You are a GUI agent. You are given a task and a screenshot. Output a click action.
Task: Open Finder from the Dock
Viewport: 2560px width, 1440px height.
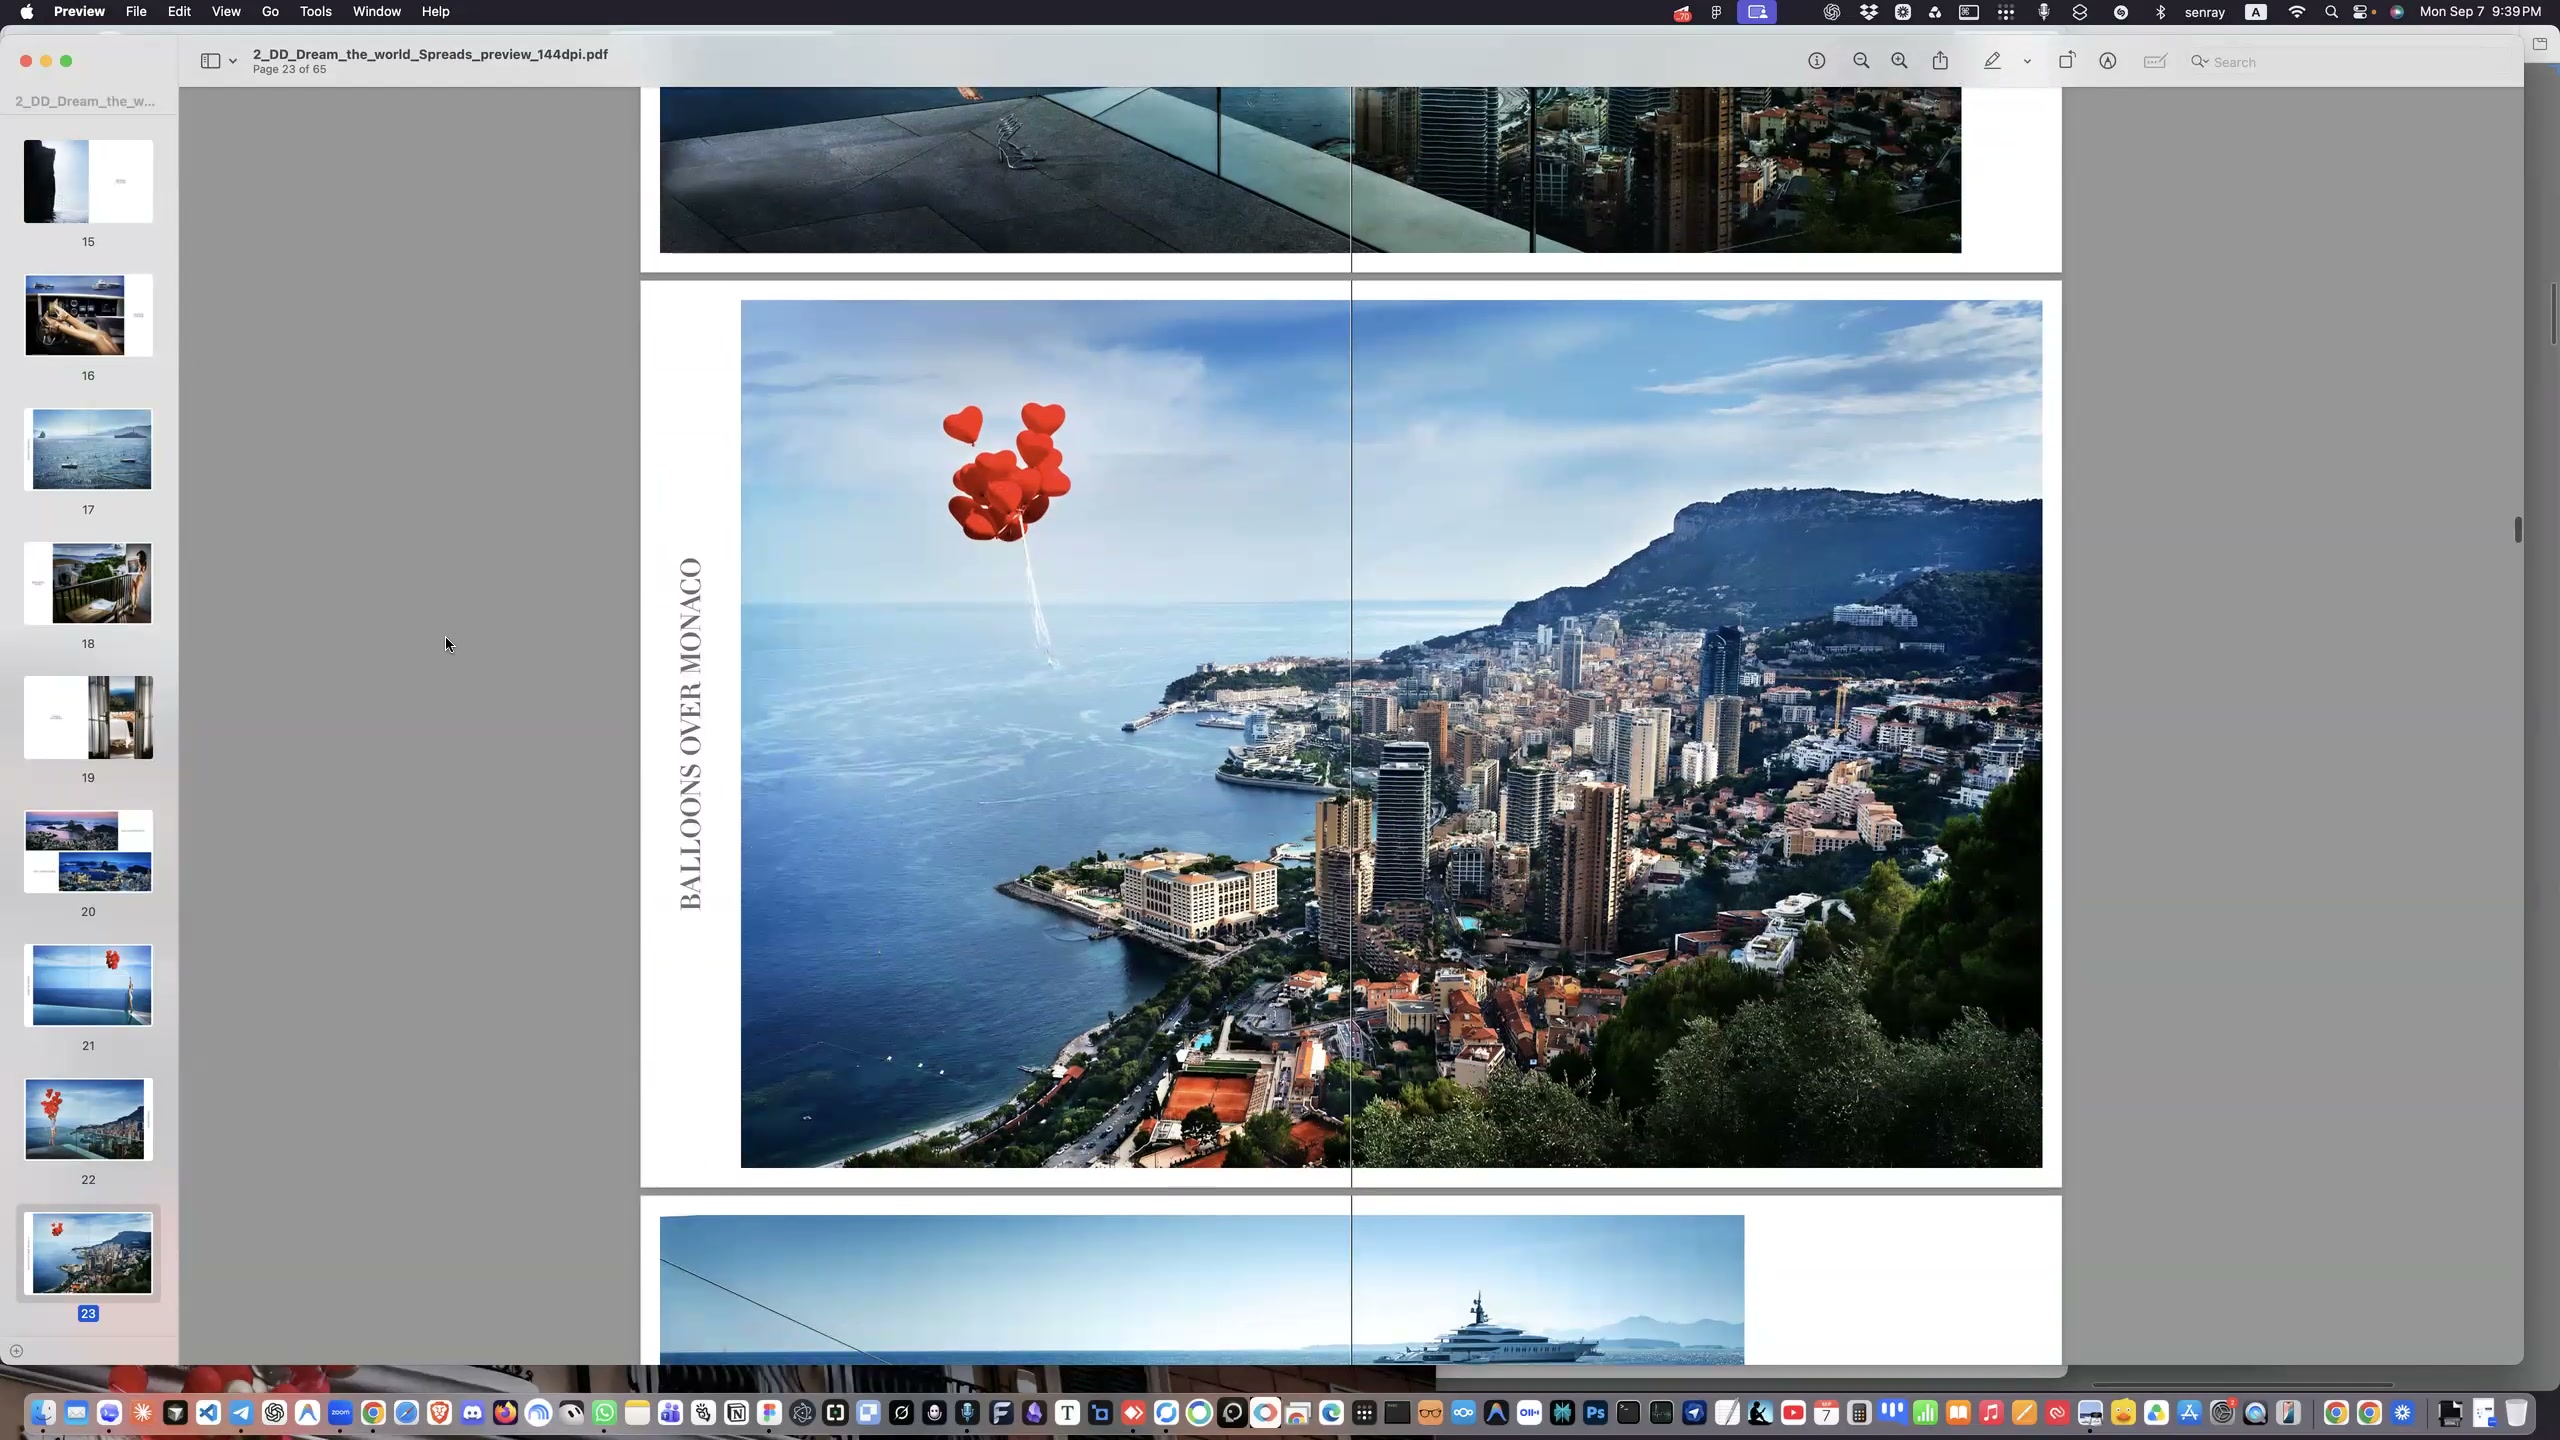pyautogui.click(x=43, y=1413)
